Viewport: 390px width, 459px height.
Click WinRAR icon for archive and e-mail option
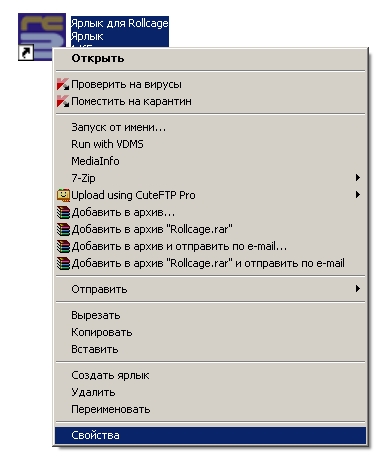coord(63,246)
